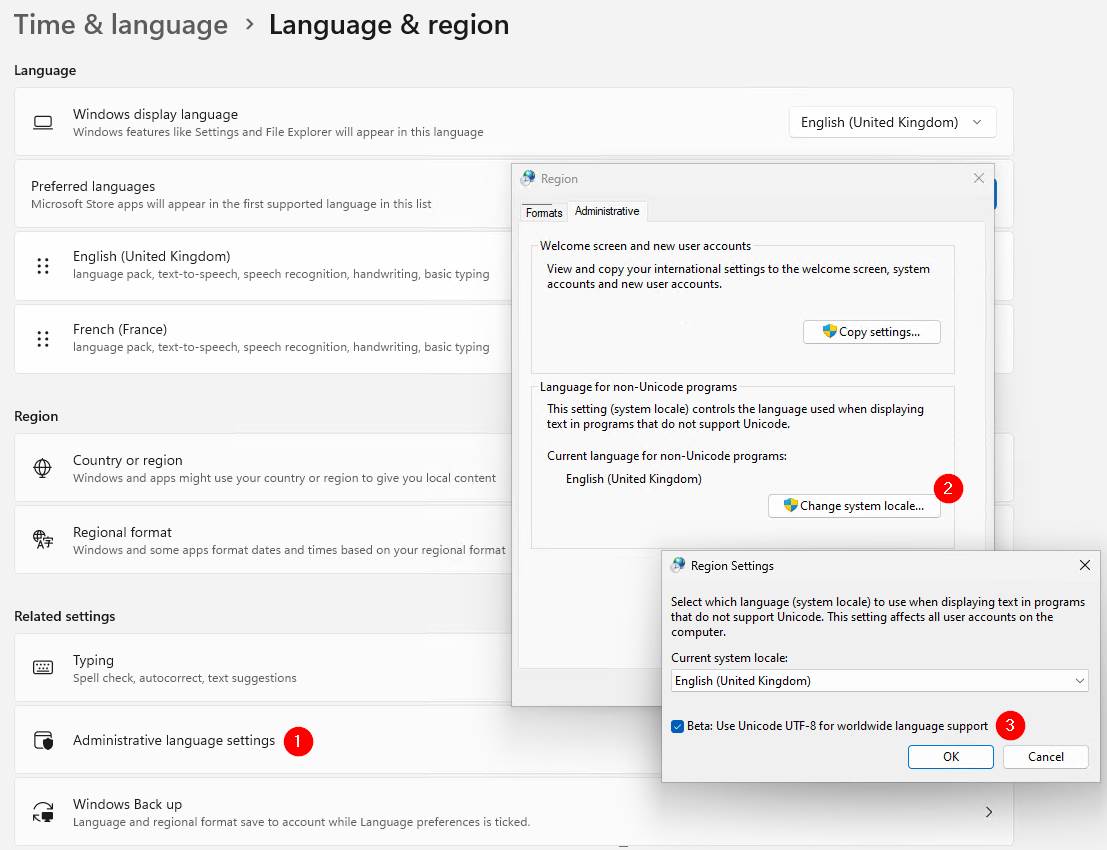Click the keyboard icon next to Typing
Viewport: 1107px width, 850px height.
[42, 668]
